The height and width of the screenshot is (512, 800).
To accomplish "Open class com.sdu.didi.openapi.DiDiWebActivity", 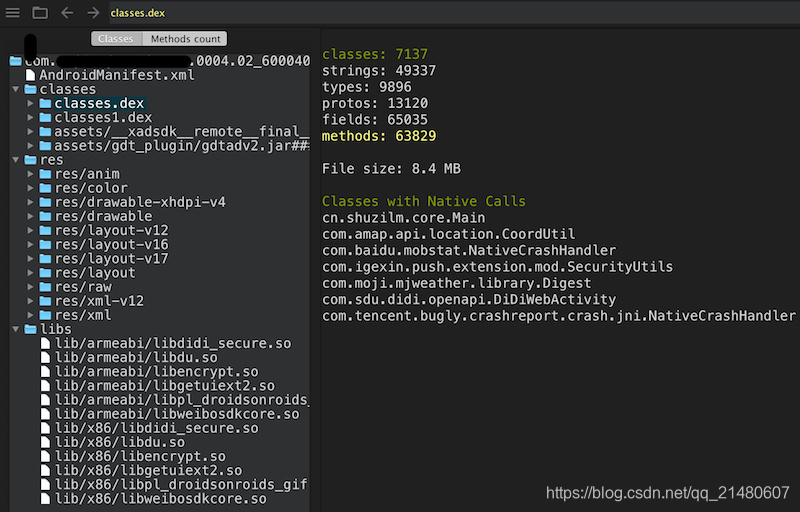I will pos(469,299).
